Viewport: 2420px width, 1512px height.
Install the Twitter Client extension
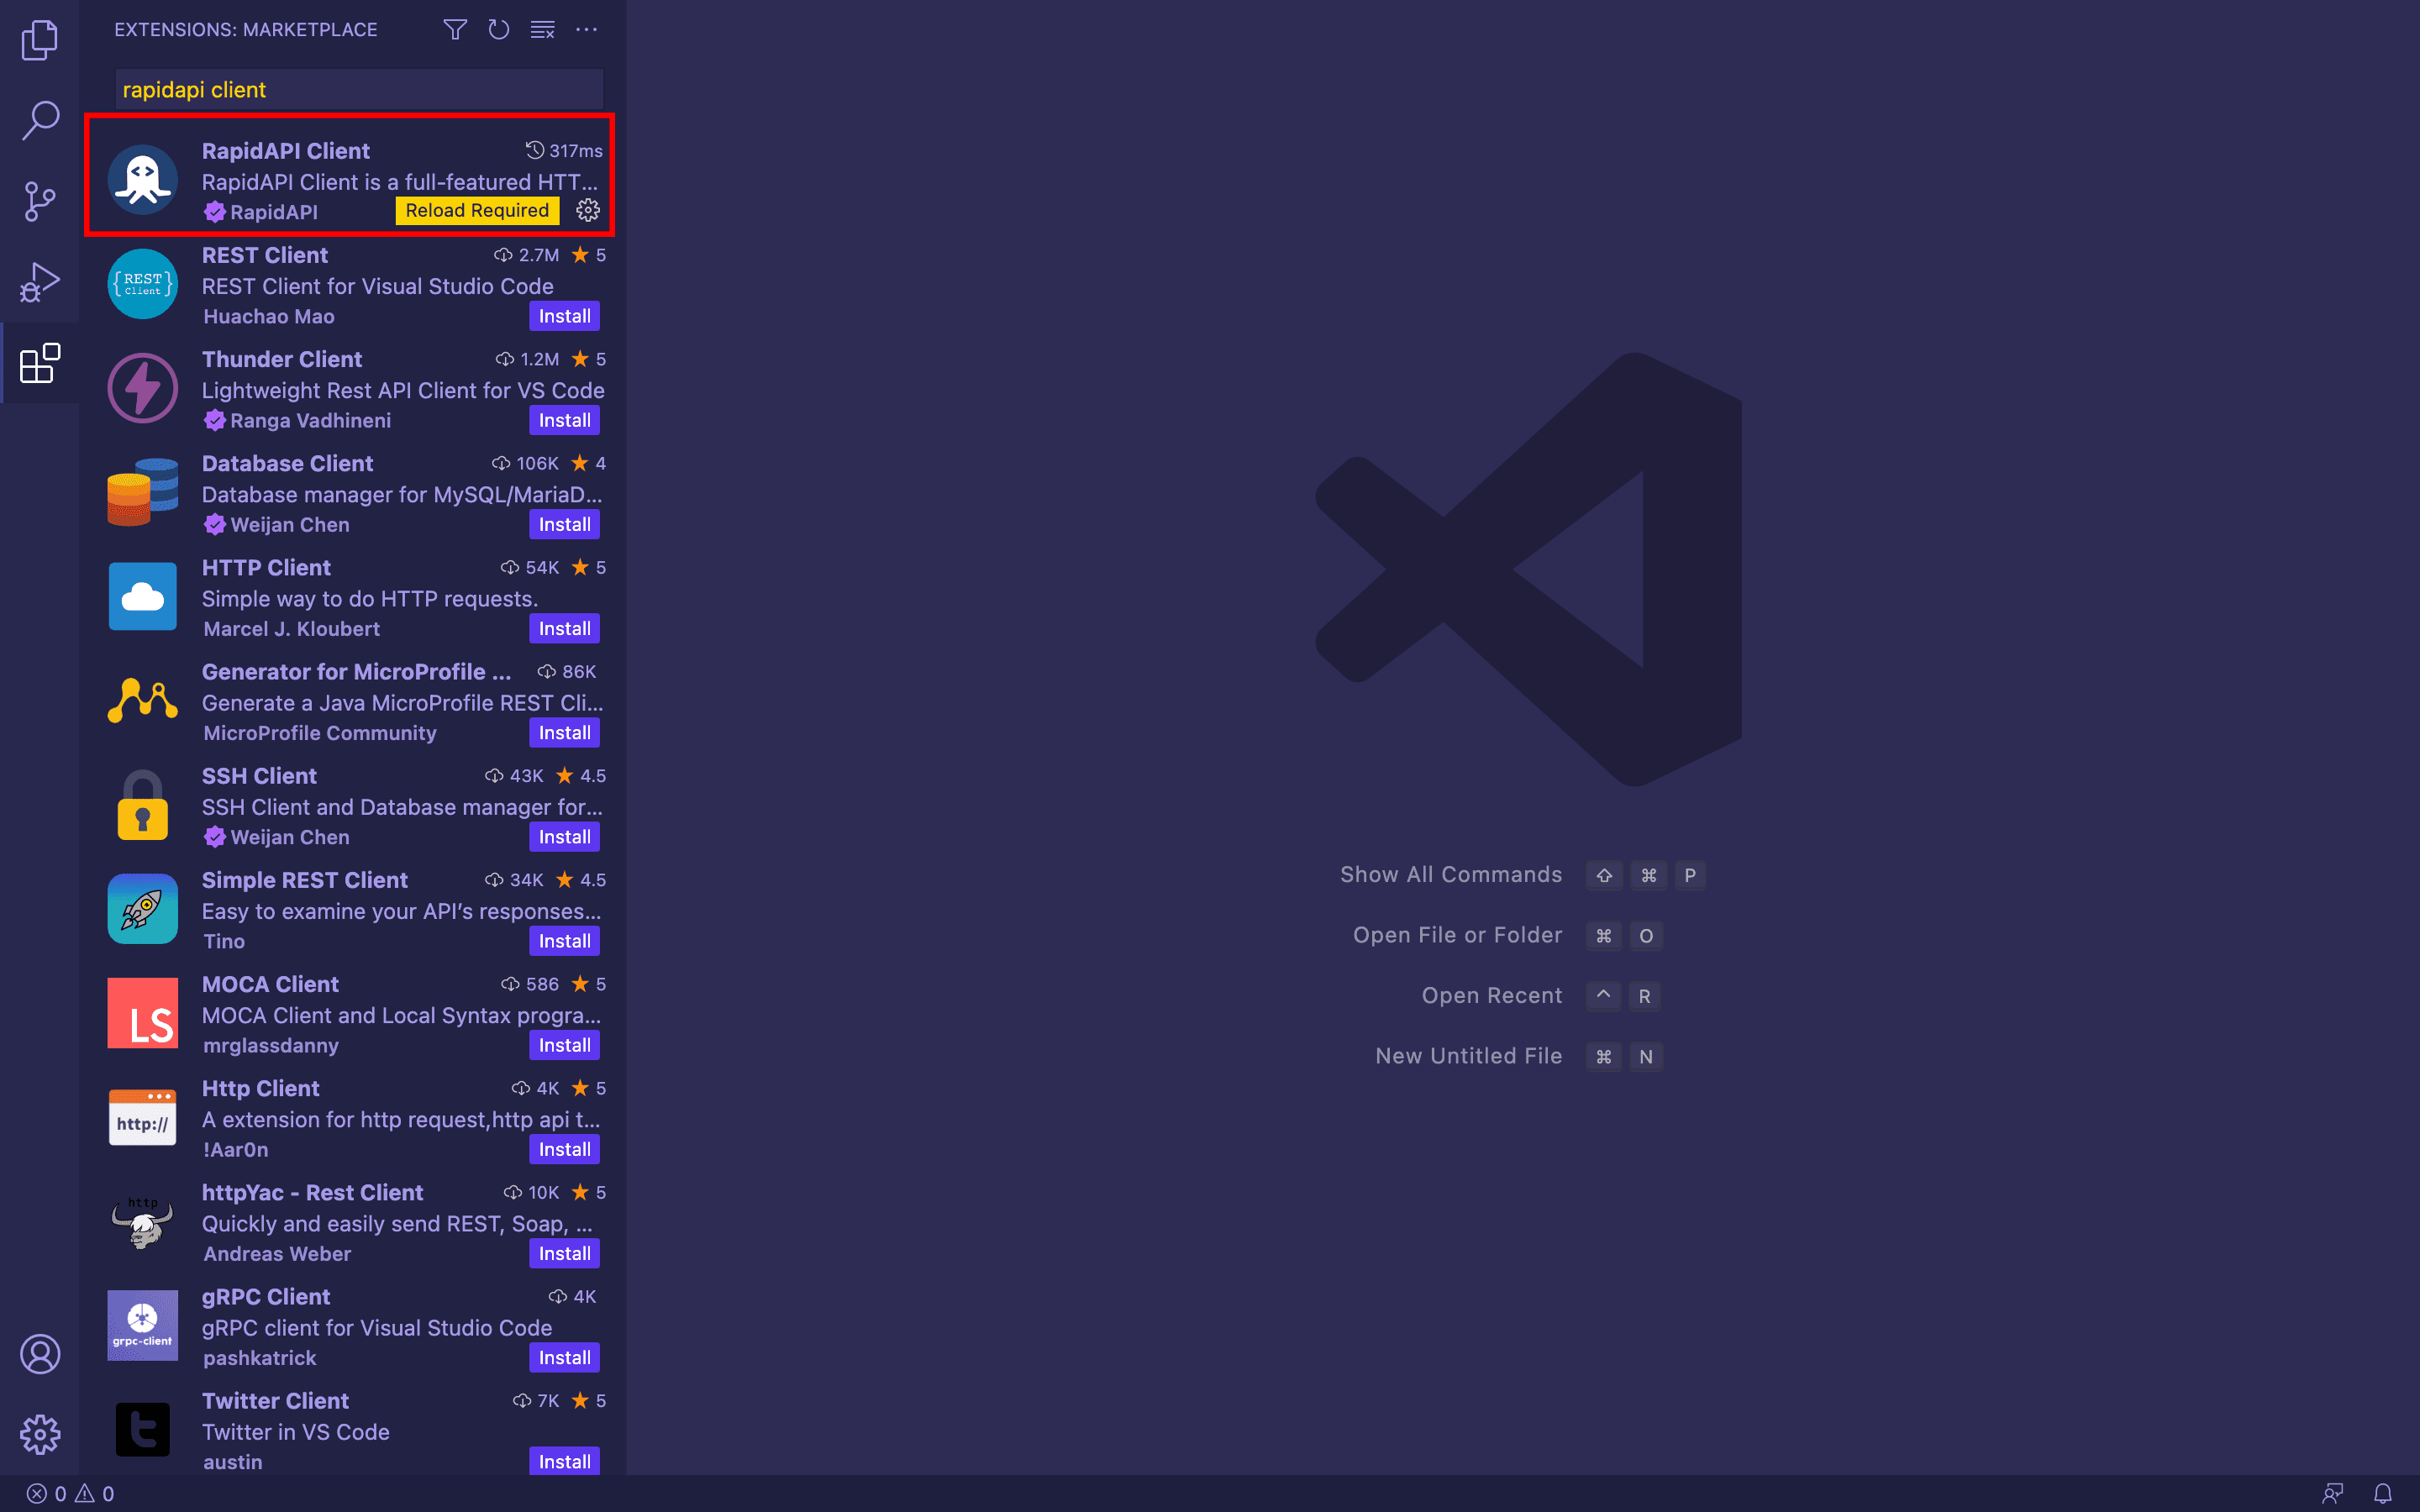click(x=564, y=1461)
